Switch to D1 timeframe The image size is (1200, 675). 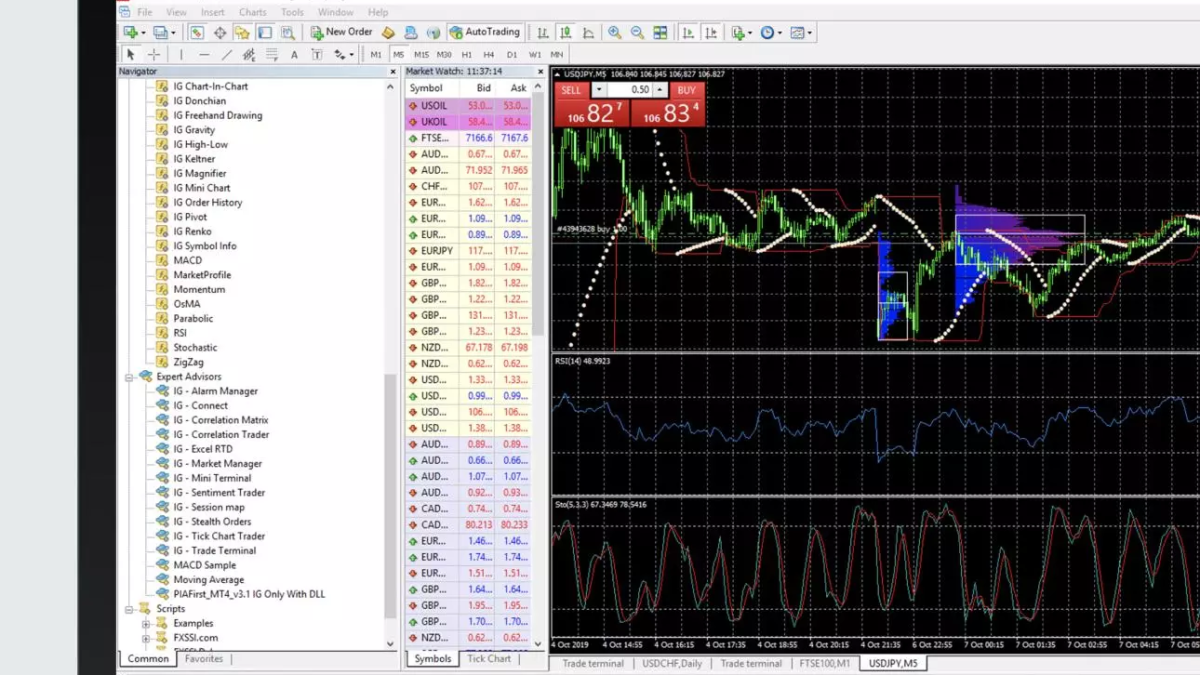[x=512, y=54]
